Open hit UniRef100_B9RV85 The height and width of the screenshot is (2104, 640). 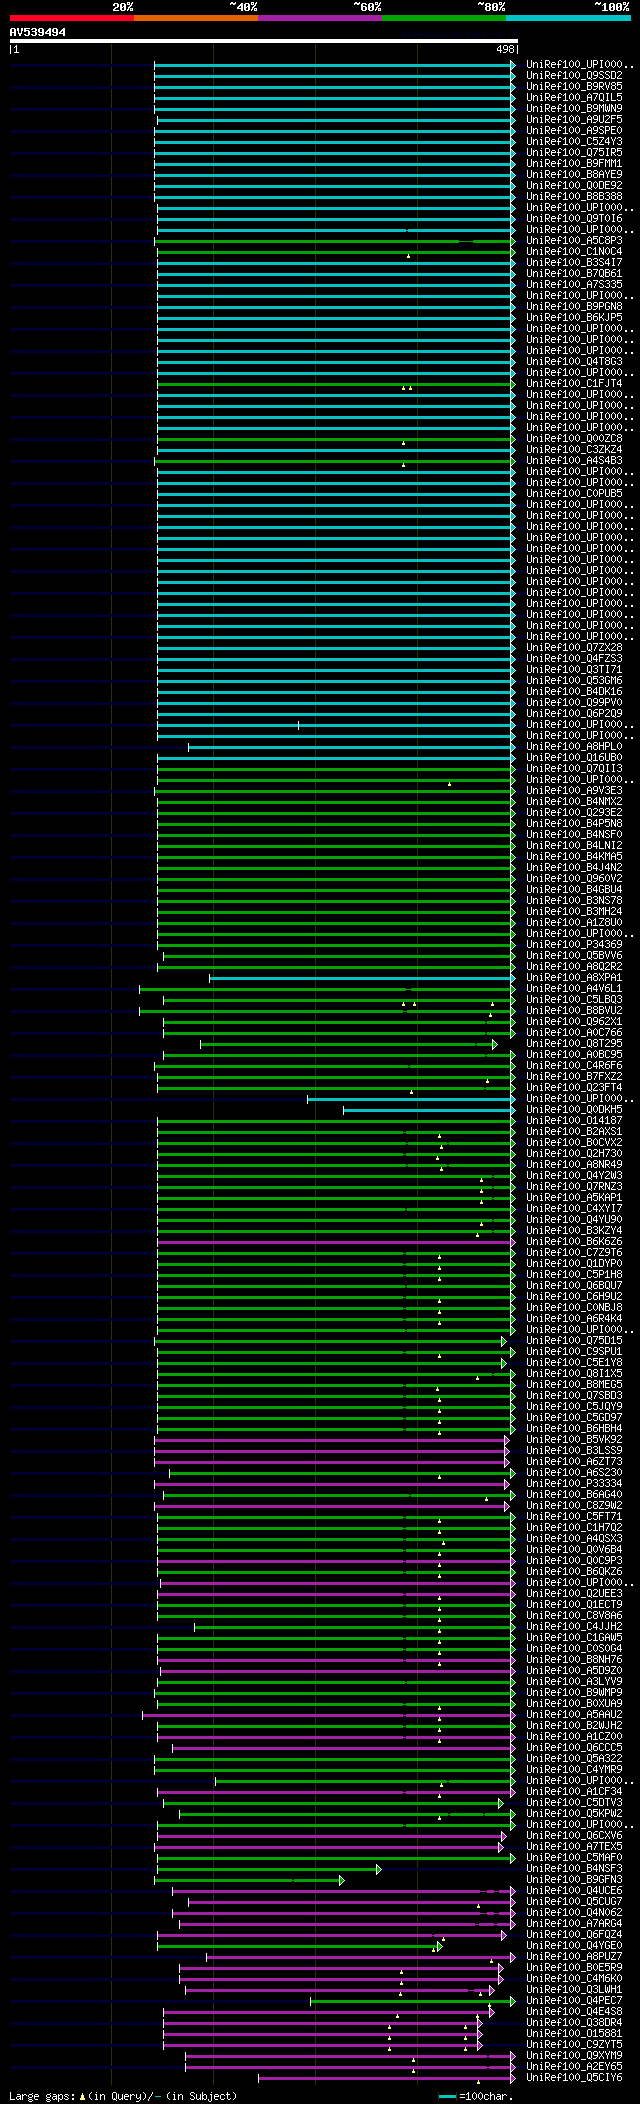pos(574,86)
